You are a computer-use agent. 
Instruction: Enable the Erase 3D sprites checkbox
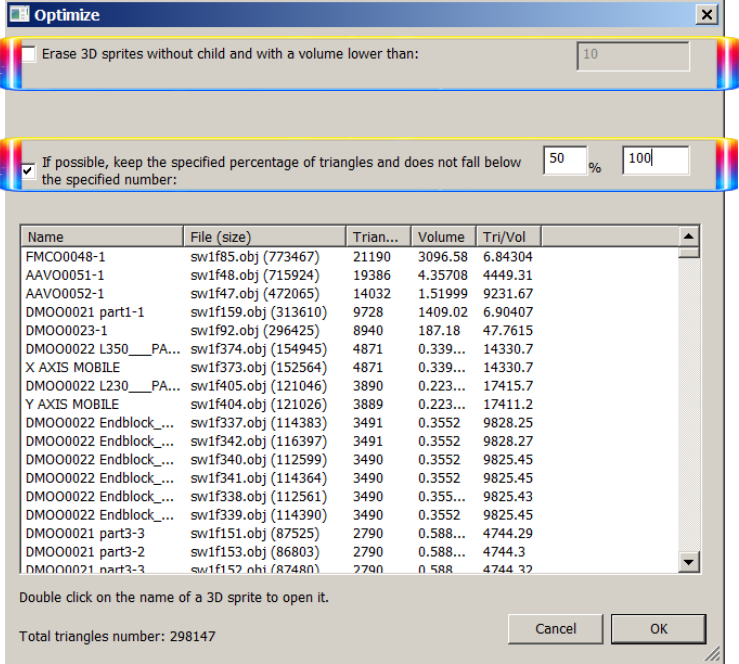[x=28, y=54]
